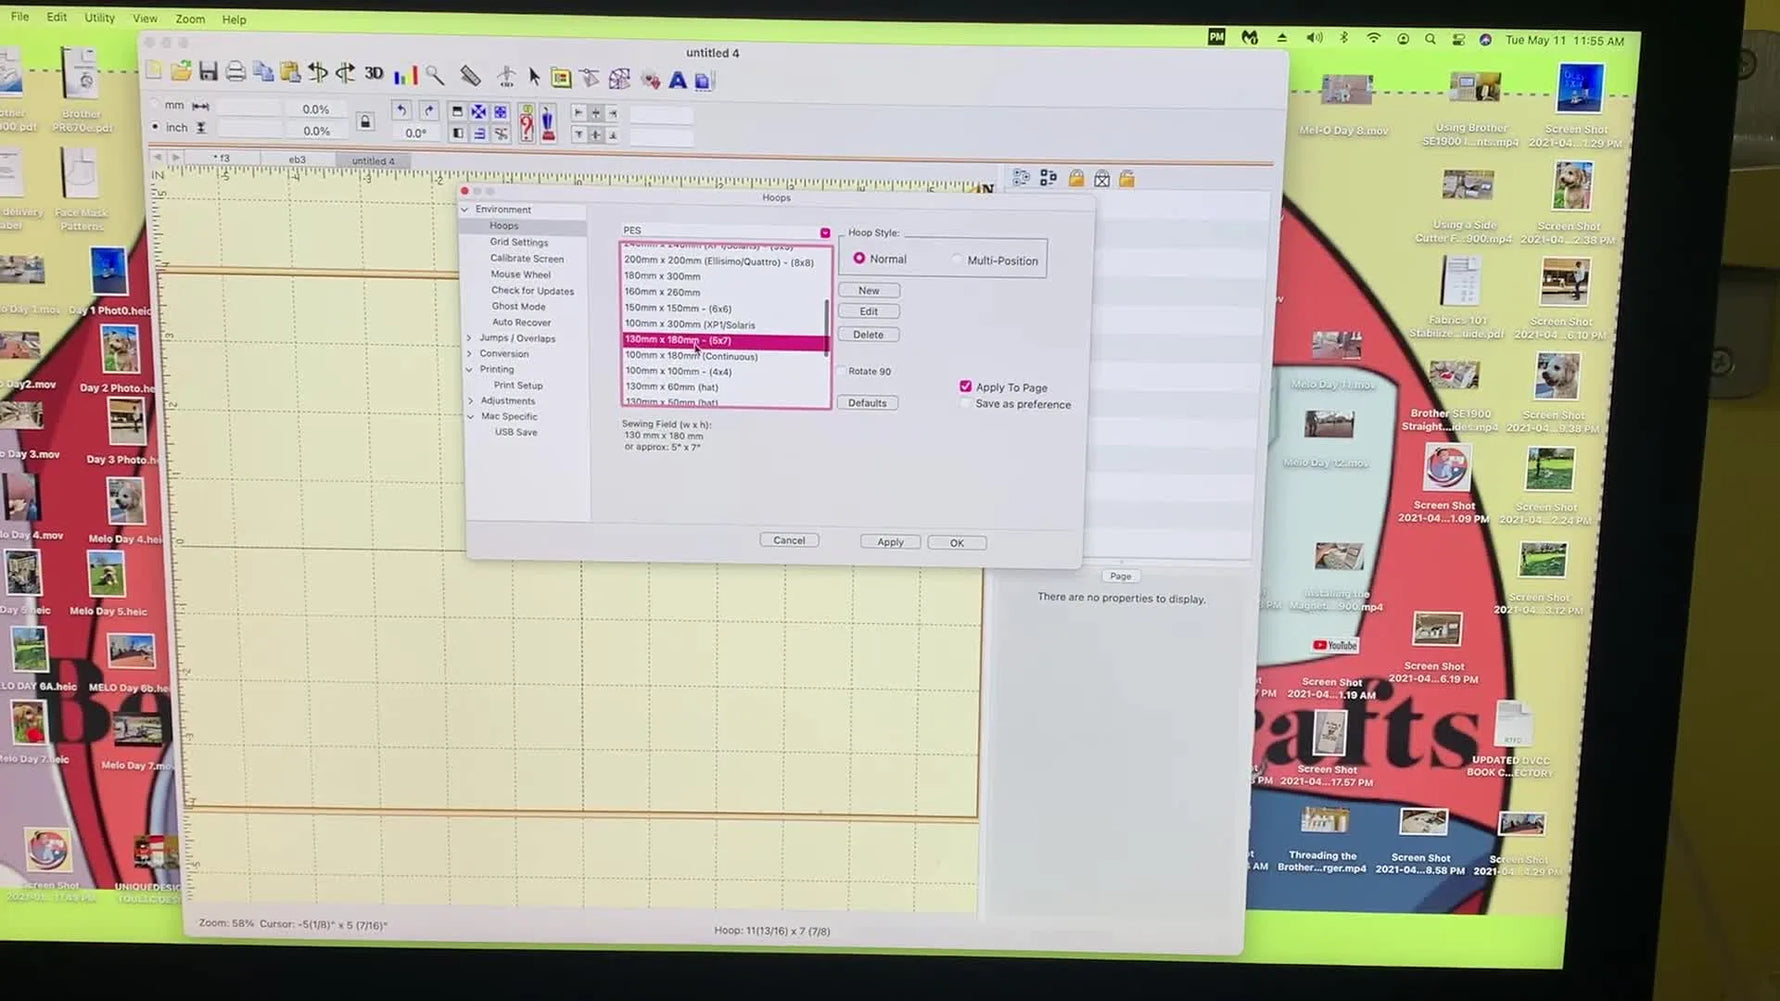Click the blue letter A lettering icon
This screenshot has height=1001, width=1780.
click(x=677, y=80)
